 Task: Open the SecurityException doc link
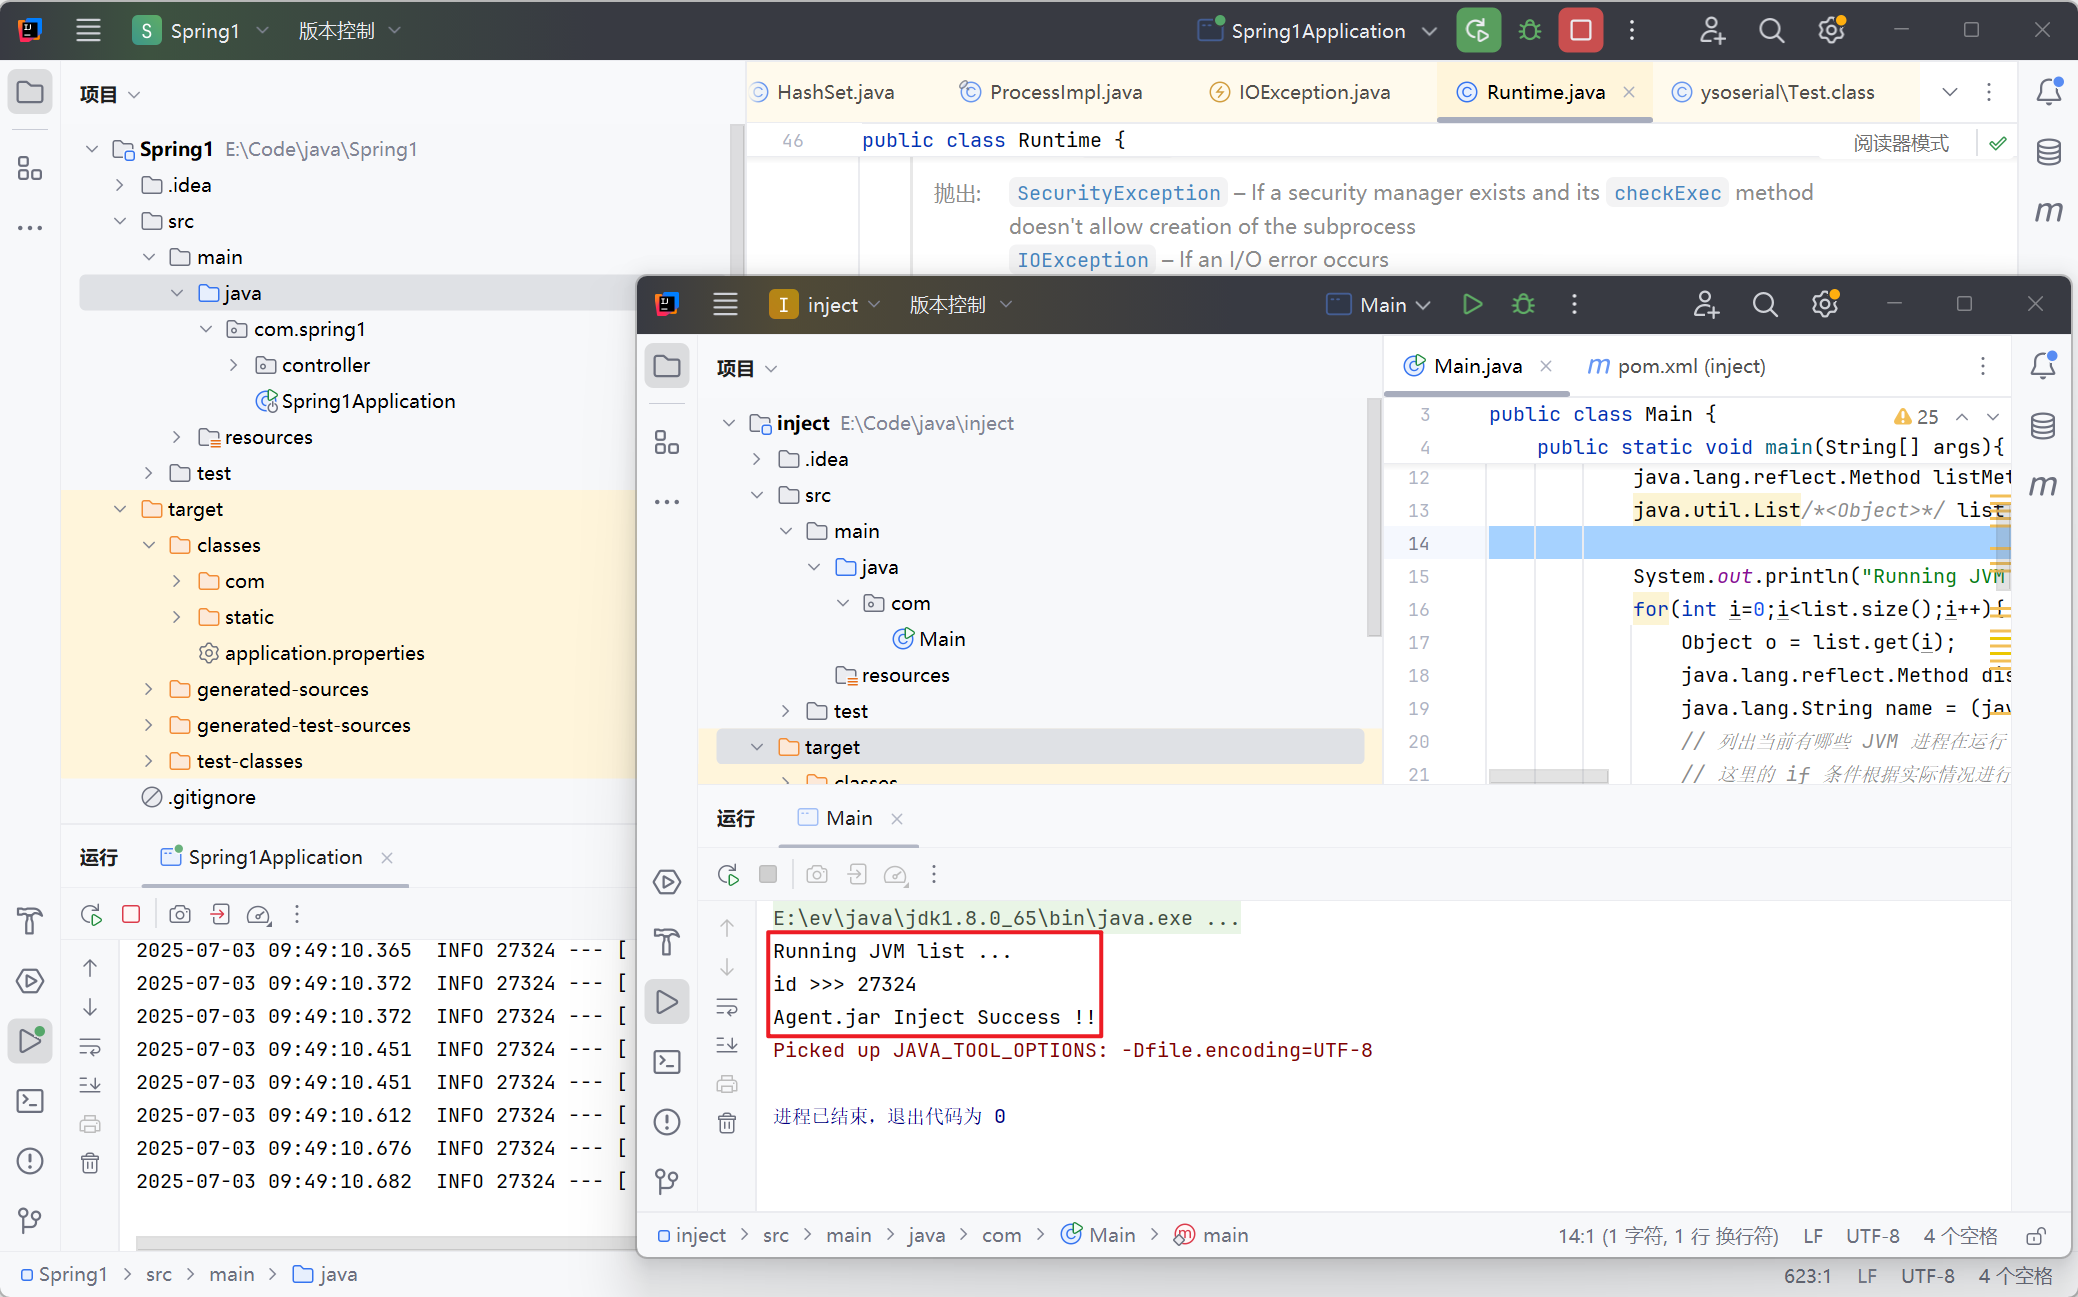[1118, 193]
